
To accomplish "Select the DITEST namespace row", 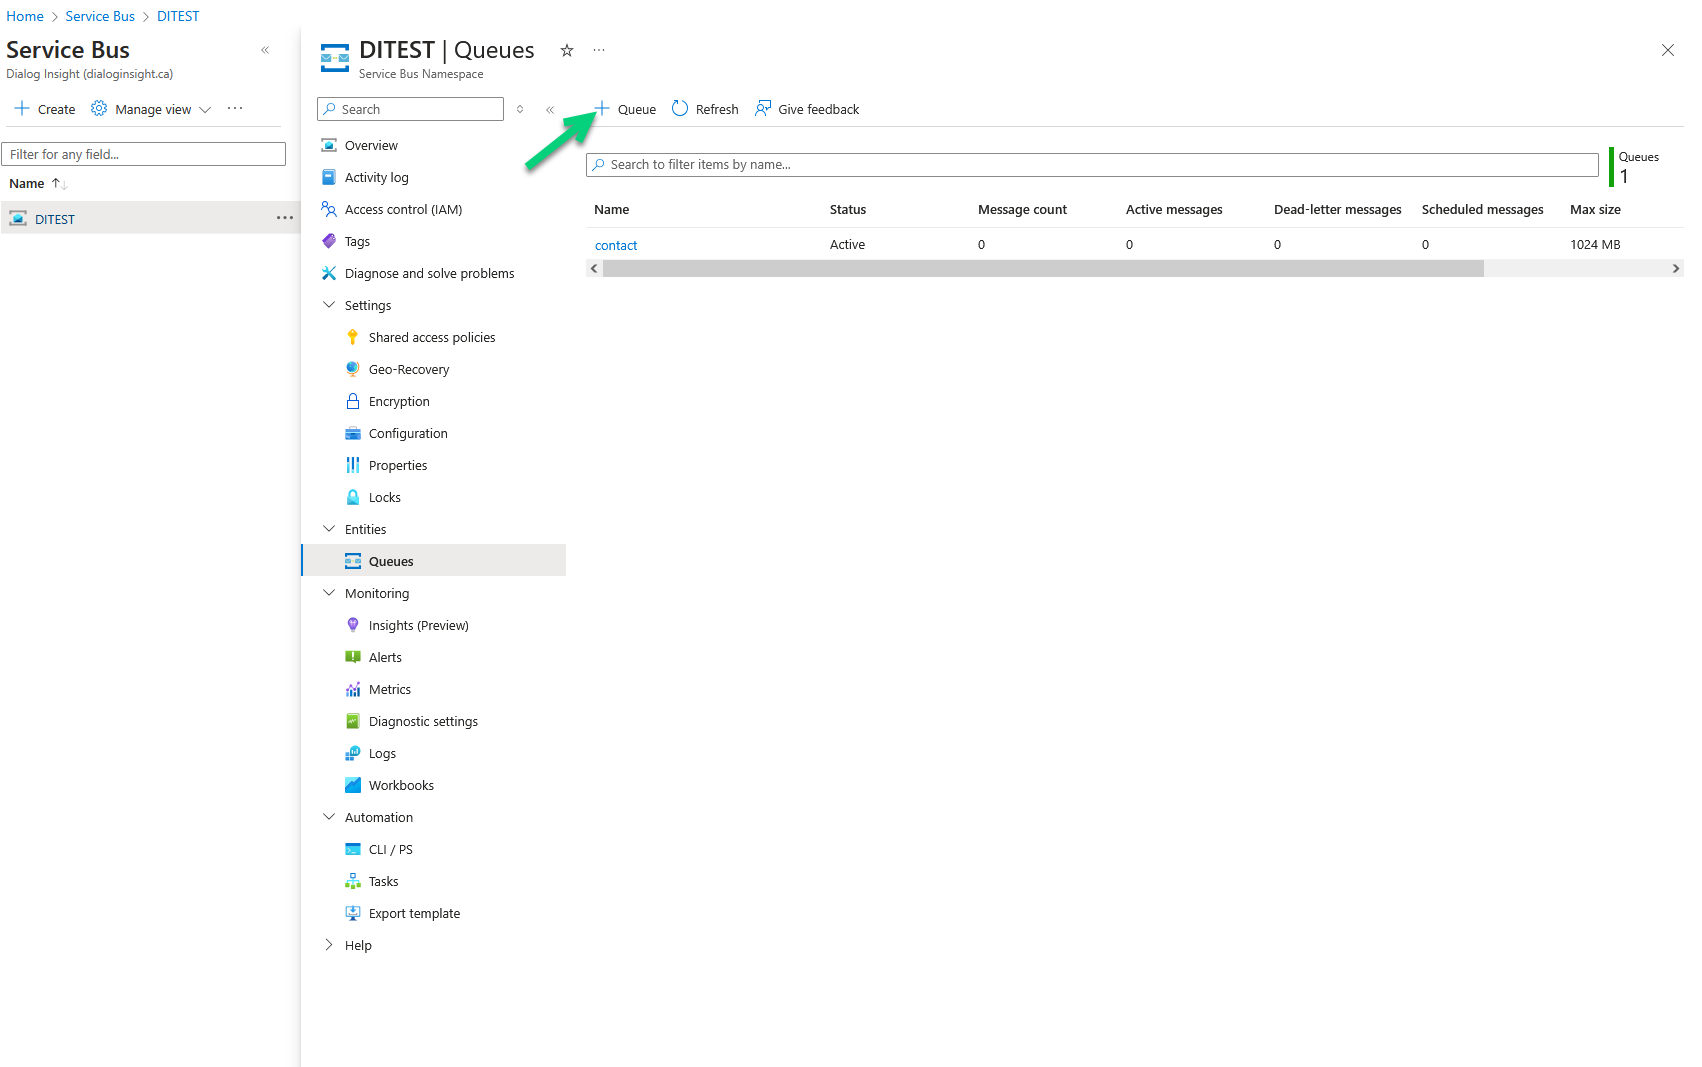I will (150, 218).
